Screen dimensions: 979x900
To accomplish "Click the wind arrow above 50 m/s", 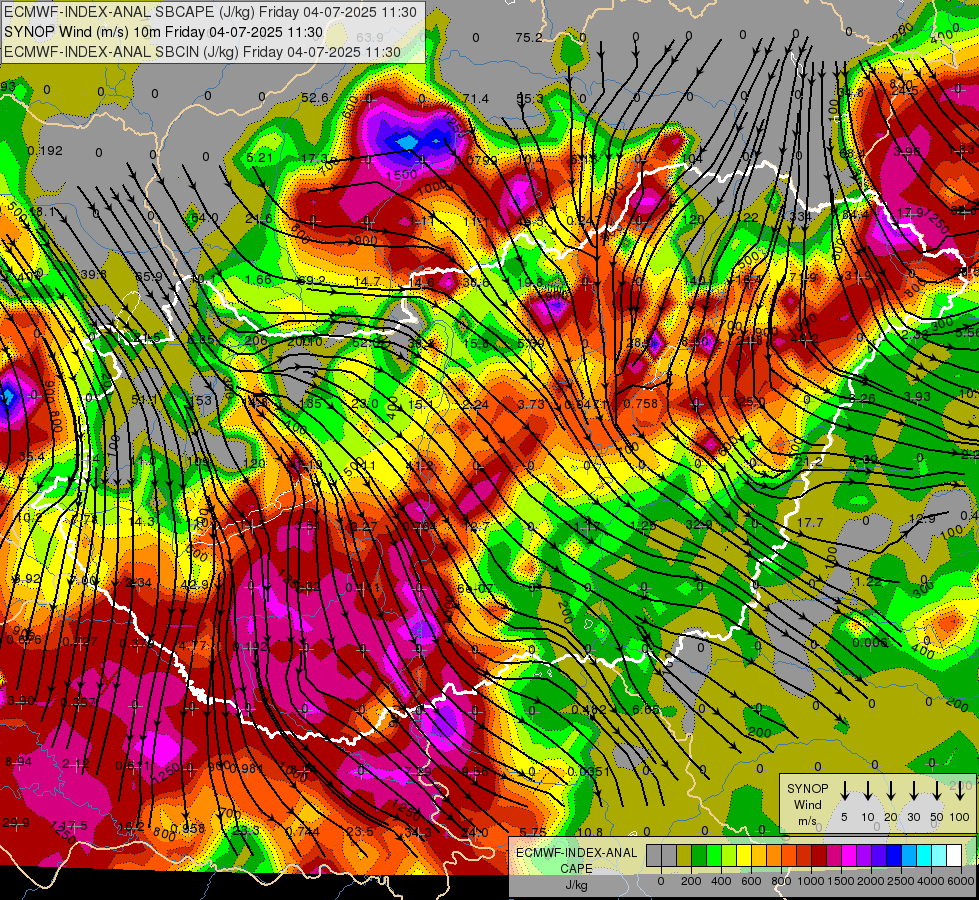I will [937, 790].
